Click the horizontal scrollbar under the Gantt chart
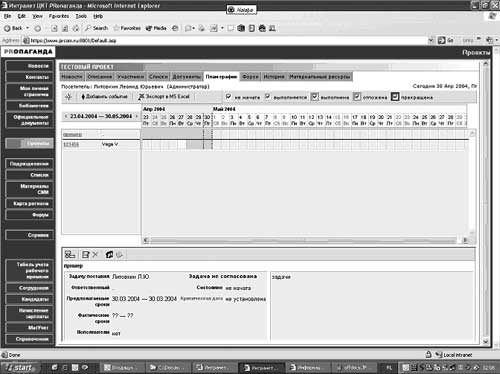The image size is (500, 374). point(303,240)
